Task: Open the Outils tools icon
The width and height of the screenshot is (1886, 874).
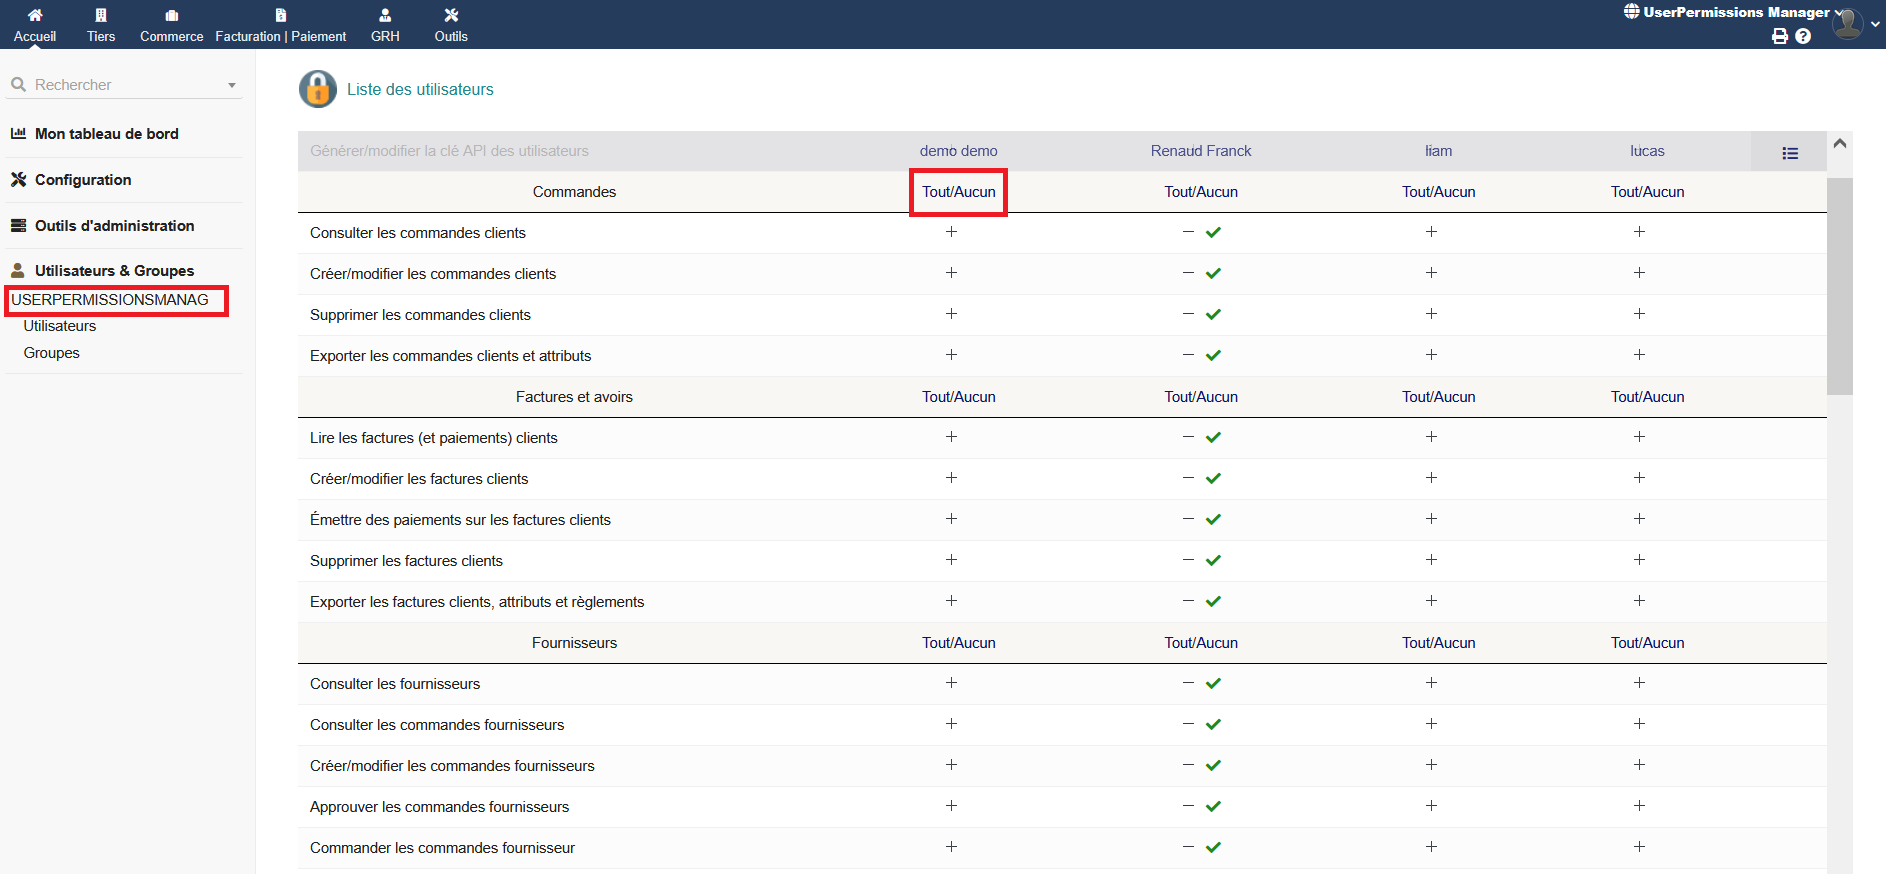Action: (x=451, y=15)
